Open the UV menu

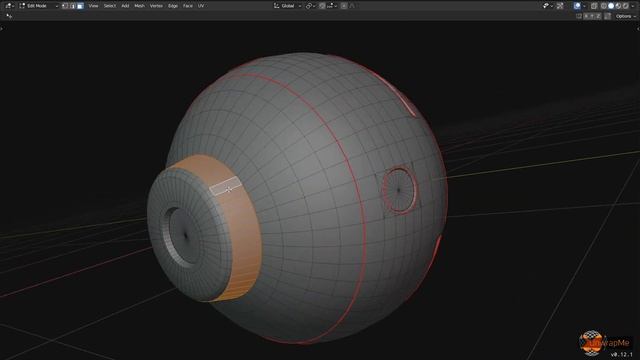(201, 6)
